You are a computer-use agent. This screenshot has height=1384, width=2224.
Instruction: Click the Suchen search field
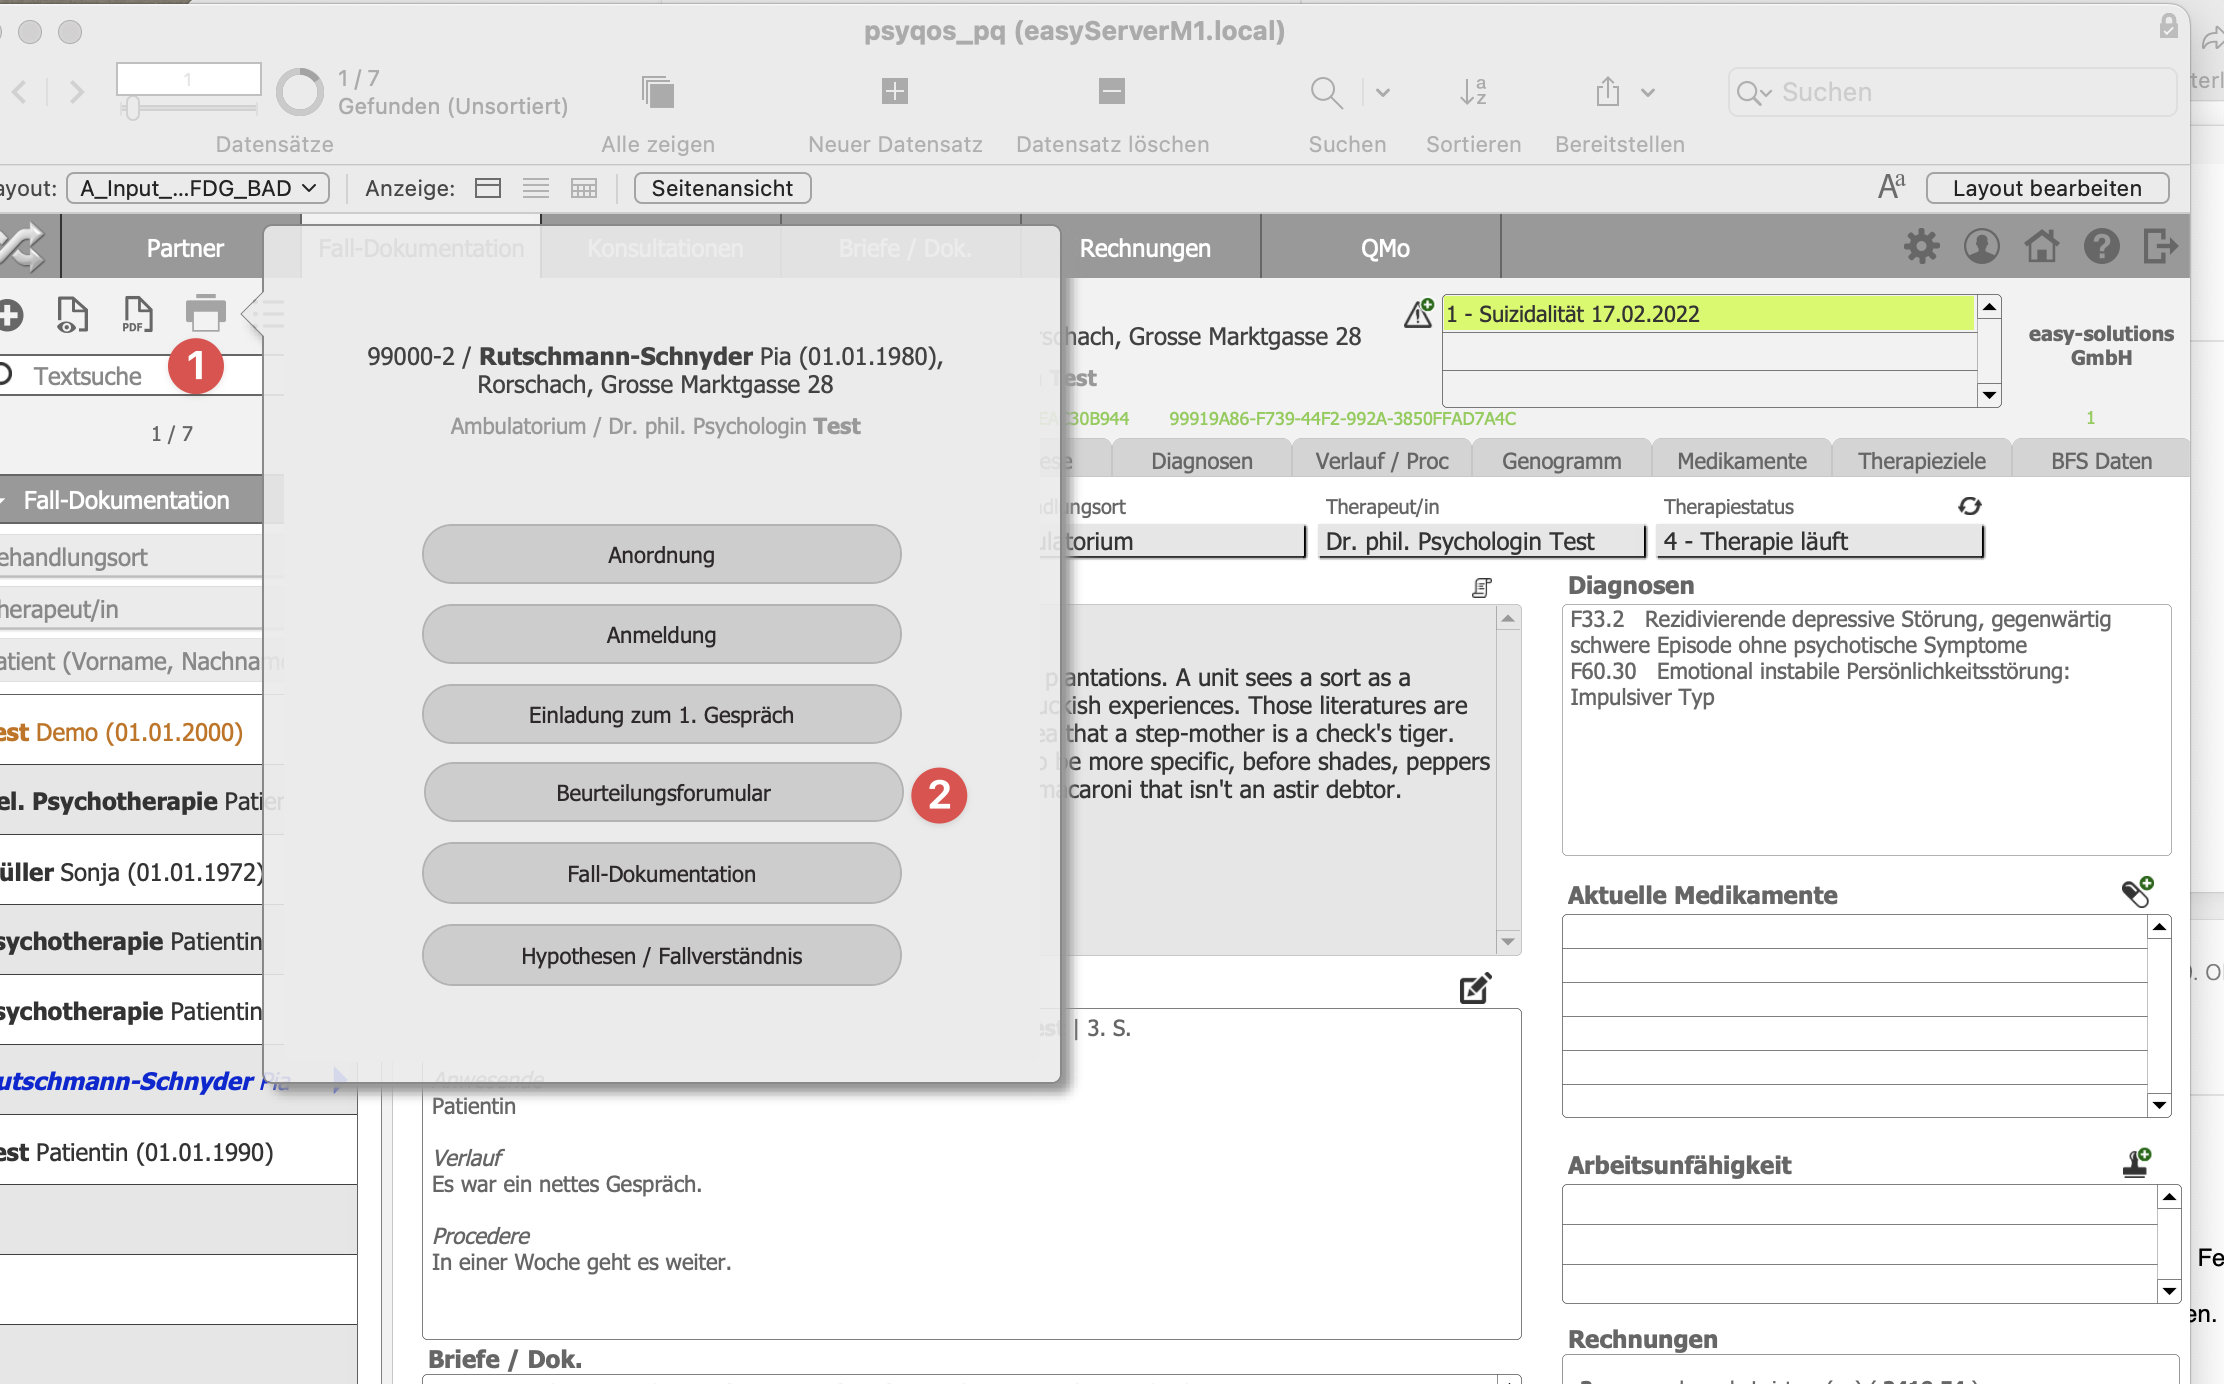coord(1952,92)
